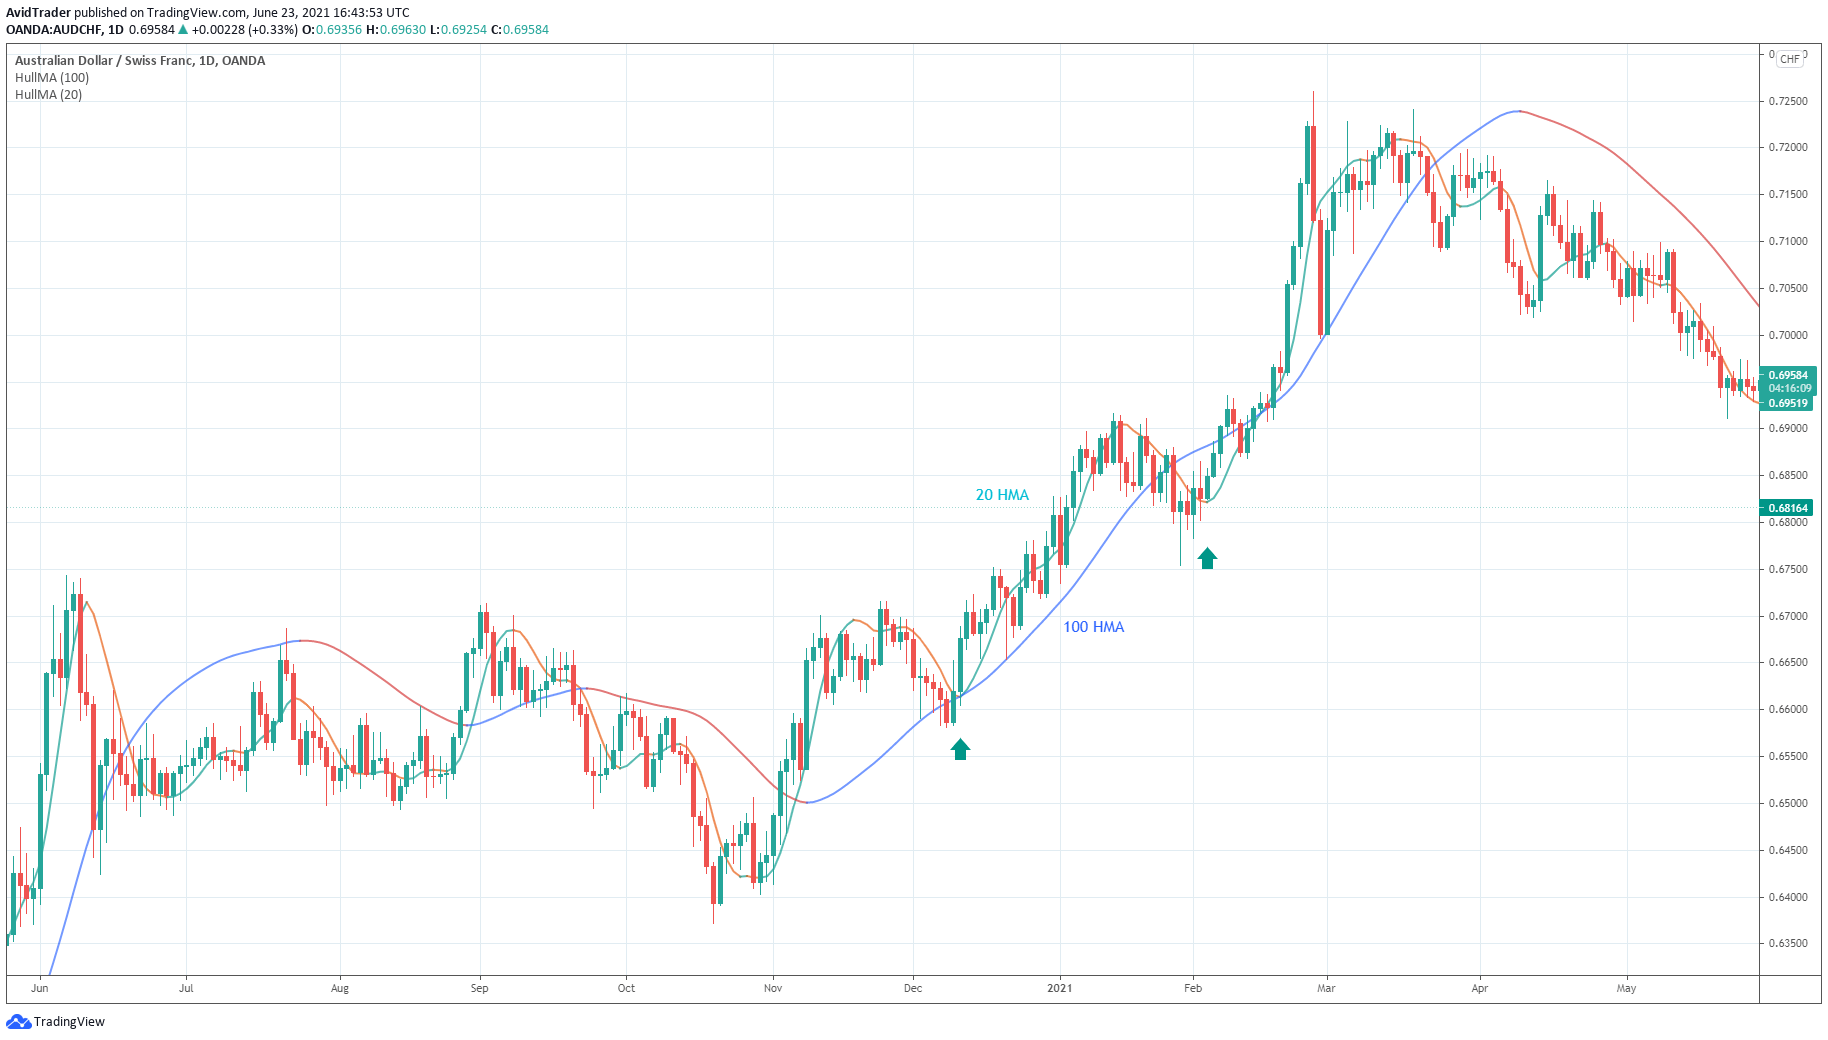Click the 2021 label on time axis

coord(1060,988)
